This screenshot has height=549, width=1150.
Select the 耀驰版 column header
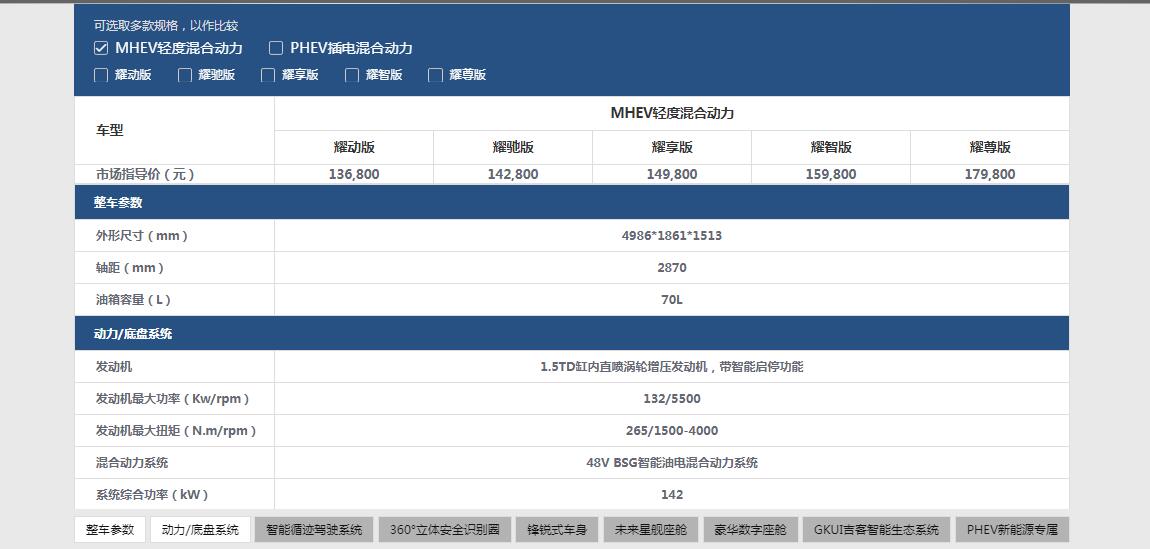point(513,147)
